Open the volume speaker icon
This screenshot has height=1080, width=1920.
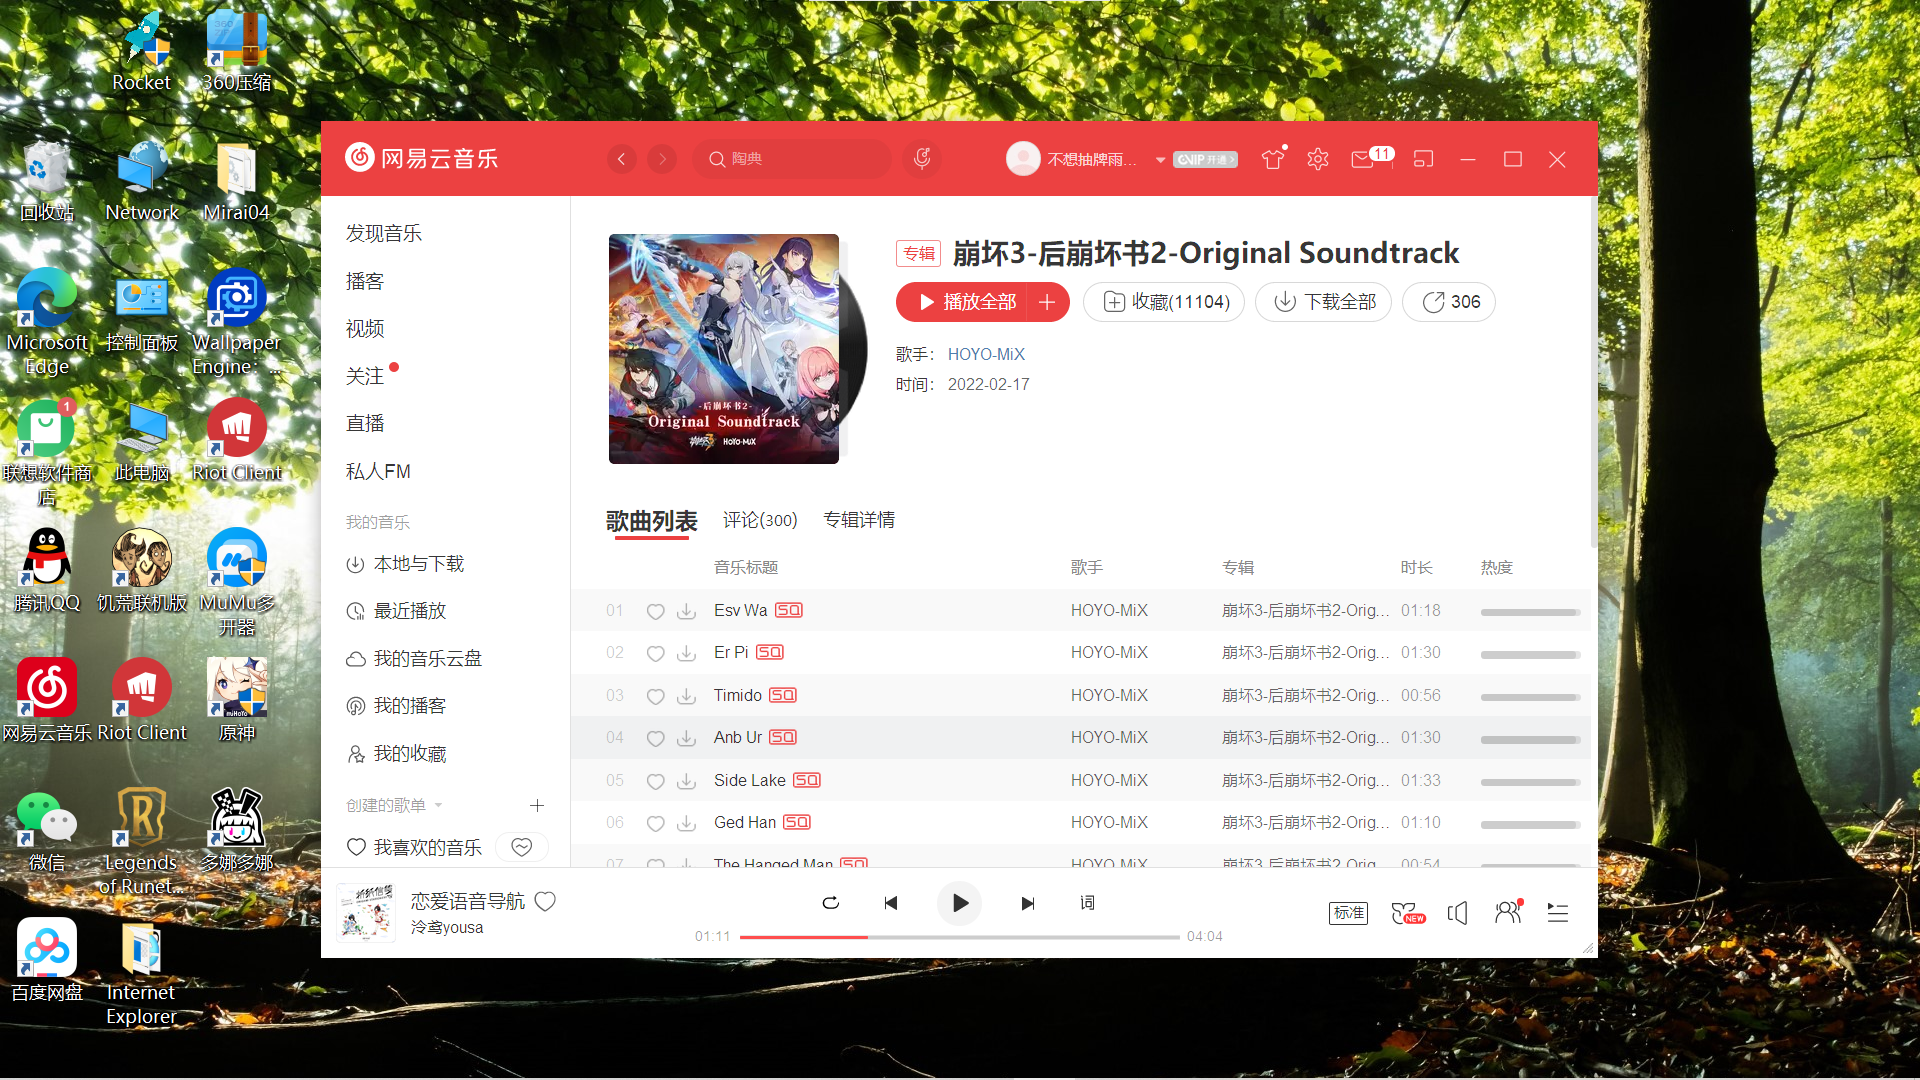(1458, 913)
